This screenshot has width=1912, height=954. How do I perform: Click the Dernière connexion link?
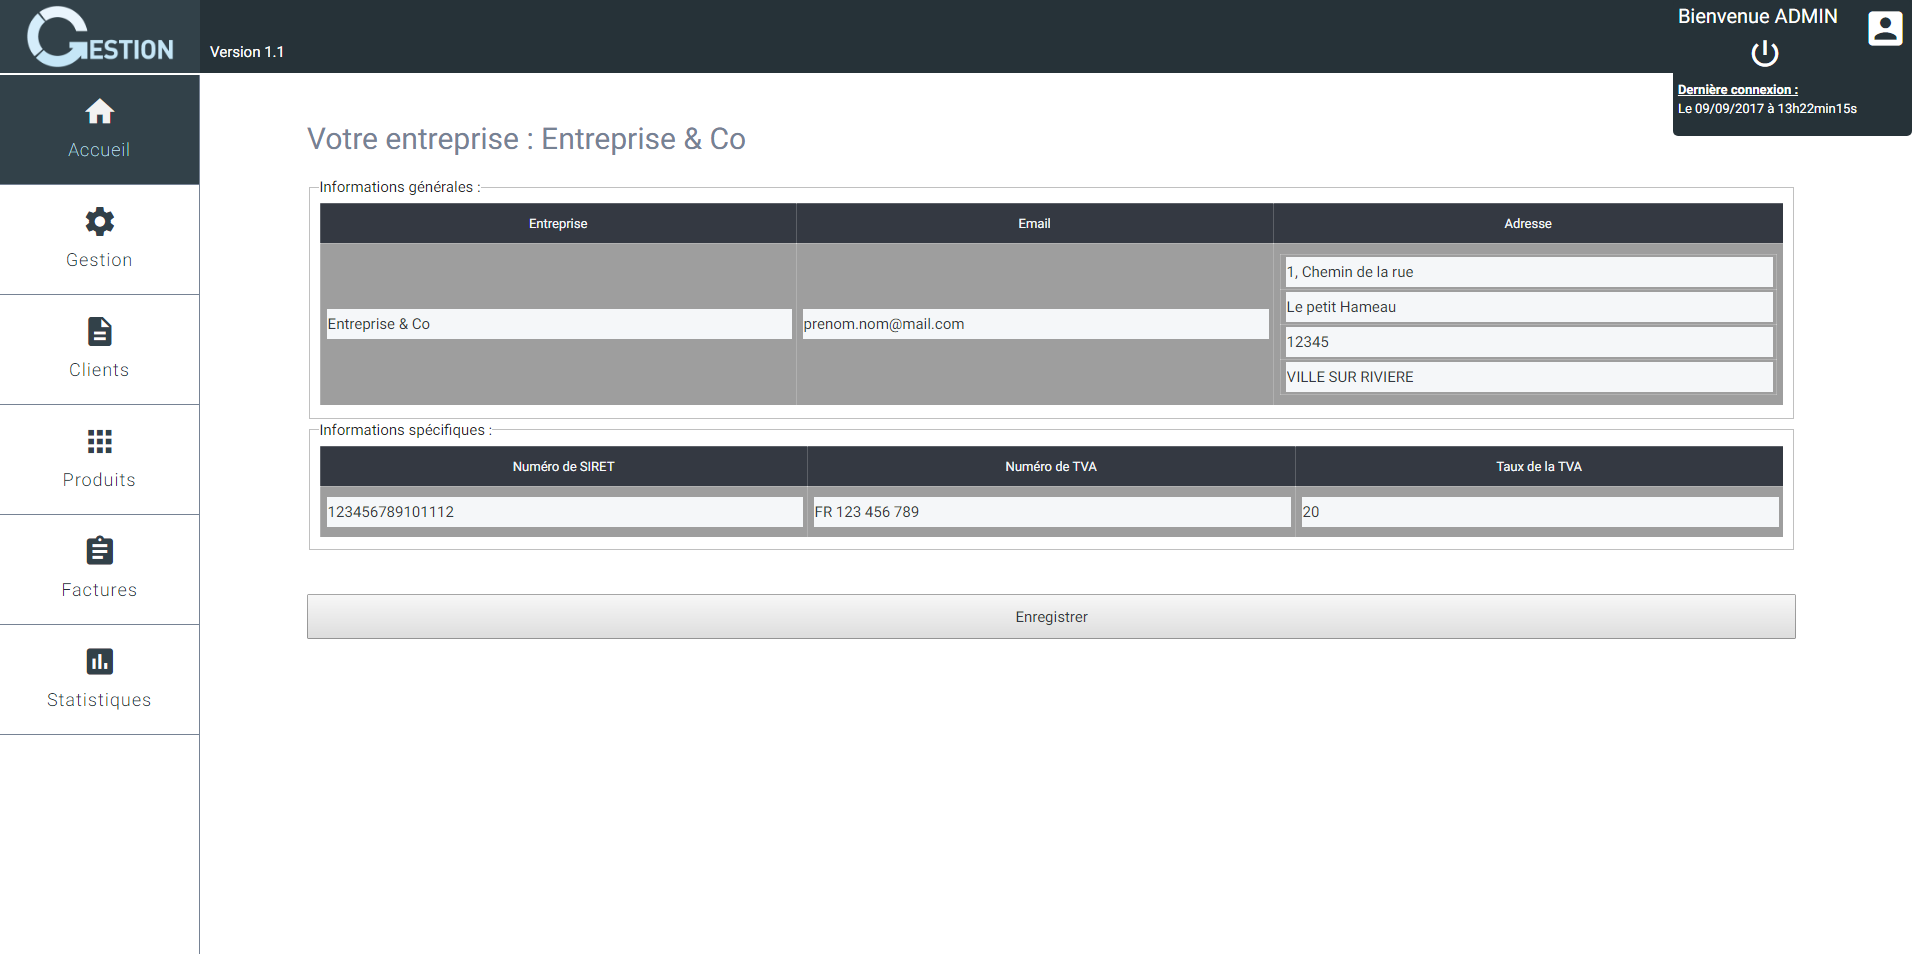point(1737,90)
